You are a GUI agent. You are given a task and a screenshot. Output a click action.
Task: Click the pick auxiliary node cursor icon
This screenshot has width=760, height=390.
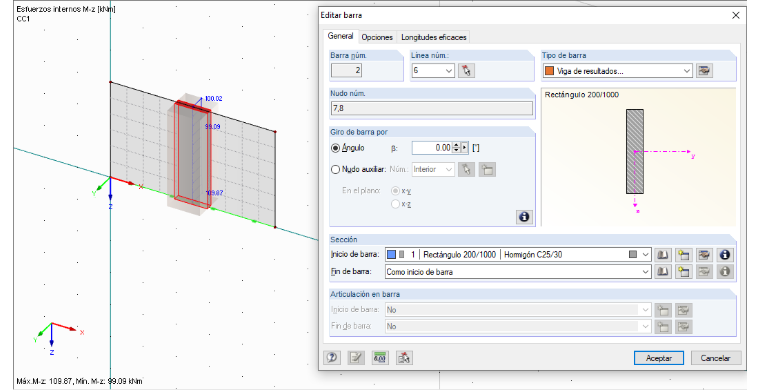coord(466,170)
